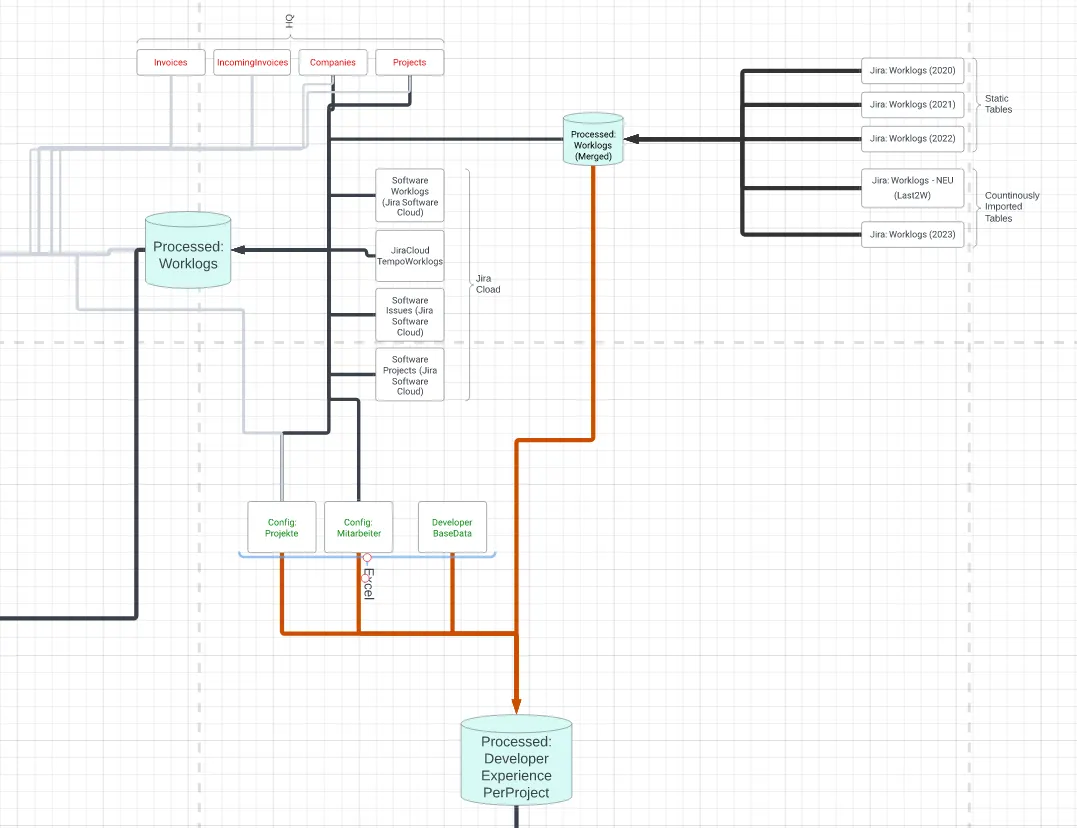Viewport: 1077px width, 828px height.
Task: Click the rotated 'QH' label above tables
Action: 289,21
